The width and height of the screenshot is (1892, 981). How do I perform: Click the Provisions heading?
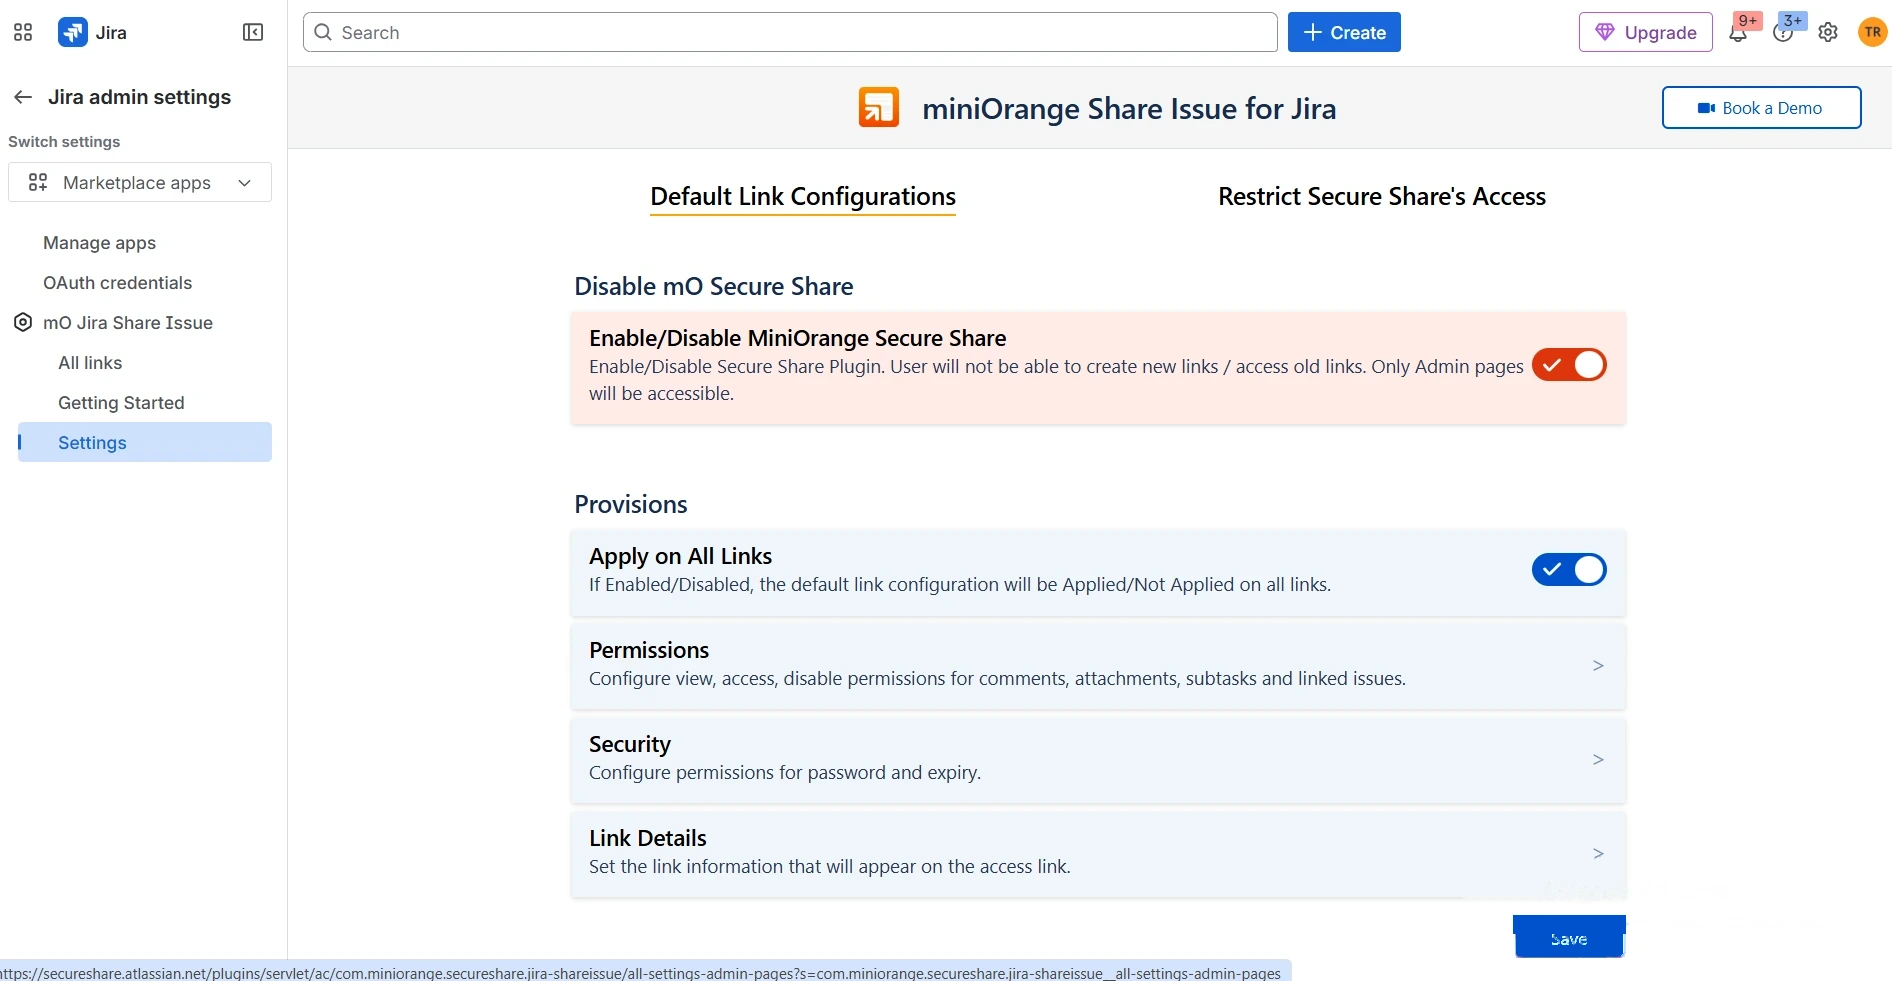pyautogui.click(x=631, y=504)
